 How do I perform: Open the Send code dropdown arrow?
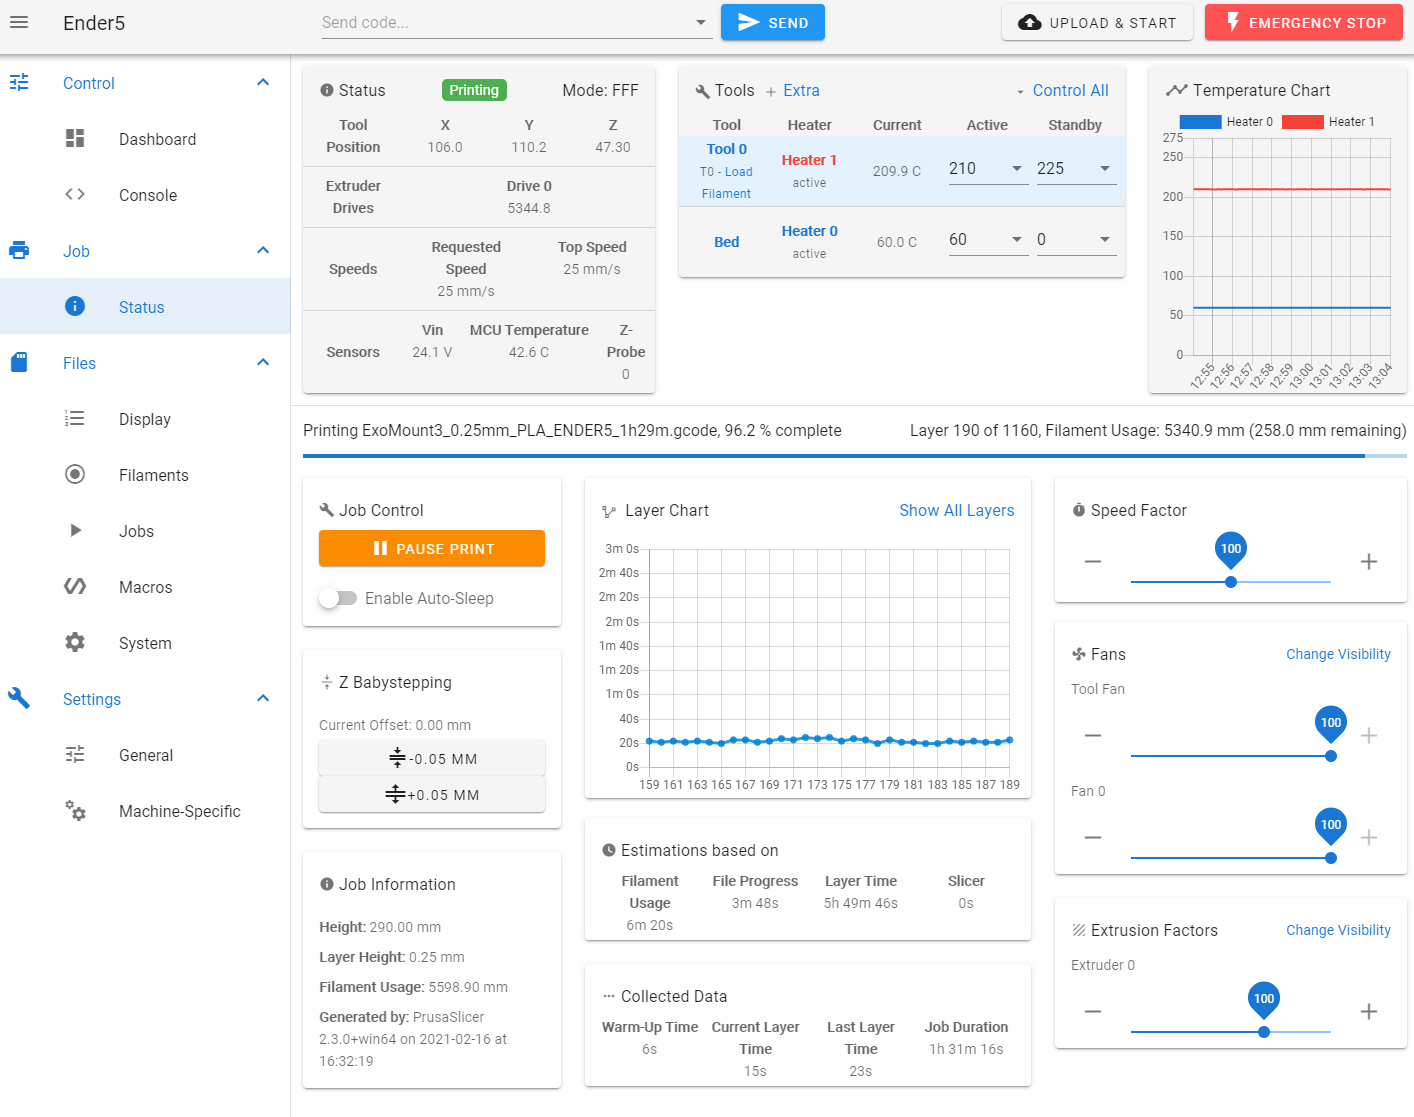(x=701, y=22)
